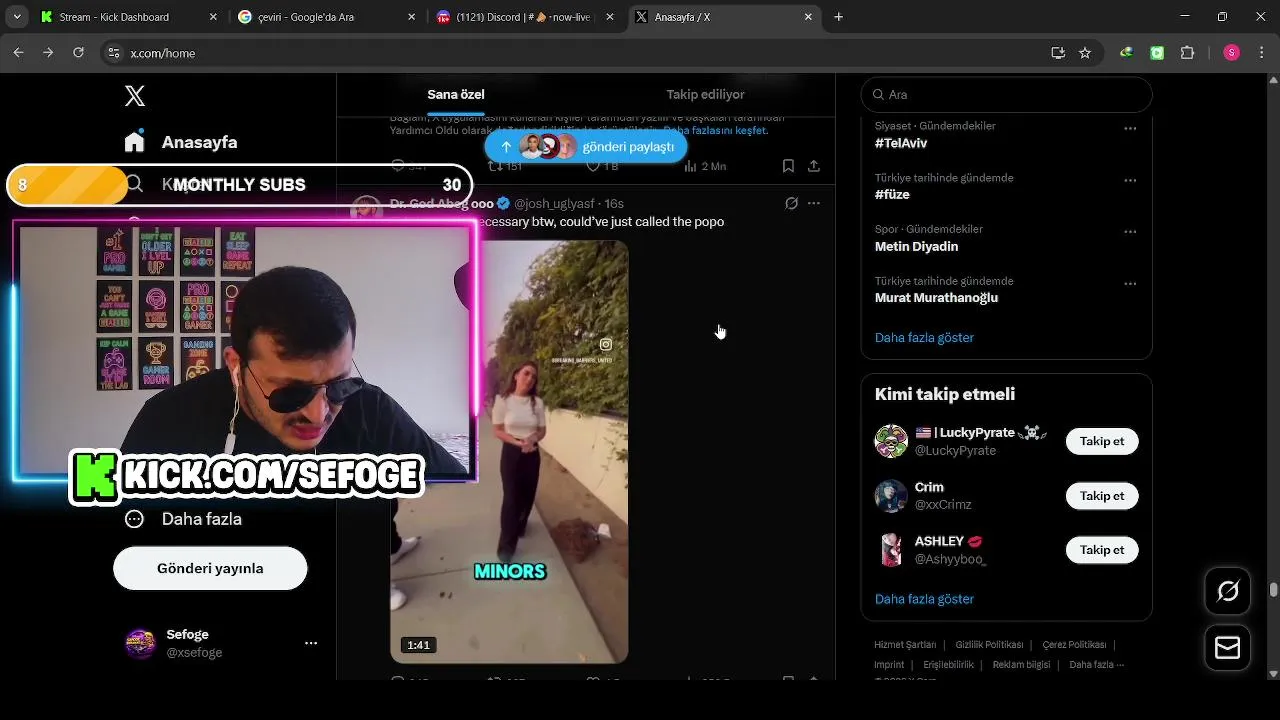Click the install app icon in address bar
Image resolution: width=1280 pixels, height=720 pixels.
click(x=1058, y=53)
